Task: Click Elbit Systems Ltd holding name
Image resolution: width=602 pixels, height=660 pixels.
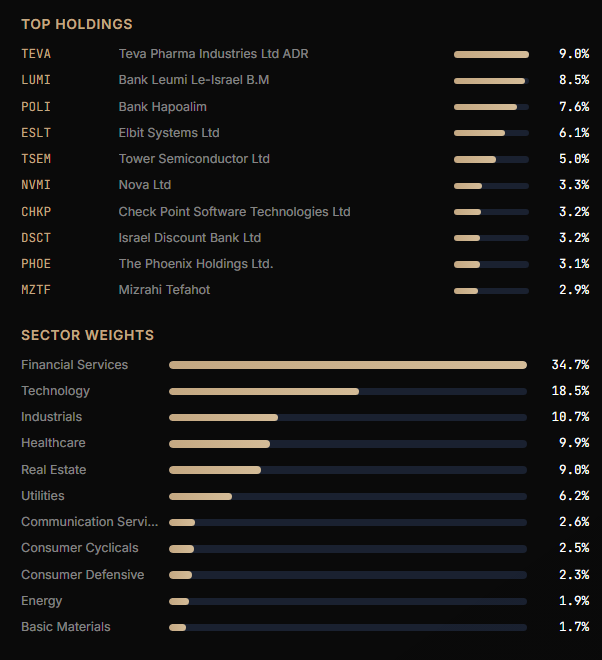Action: [169, 133]
